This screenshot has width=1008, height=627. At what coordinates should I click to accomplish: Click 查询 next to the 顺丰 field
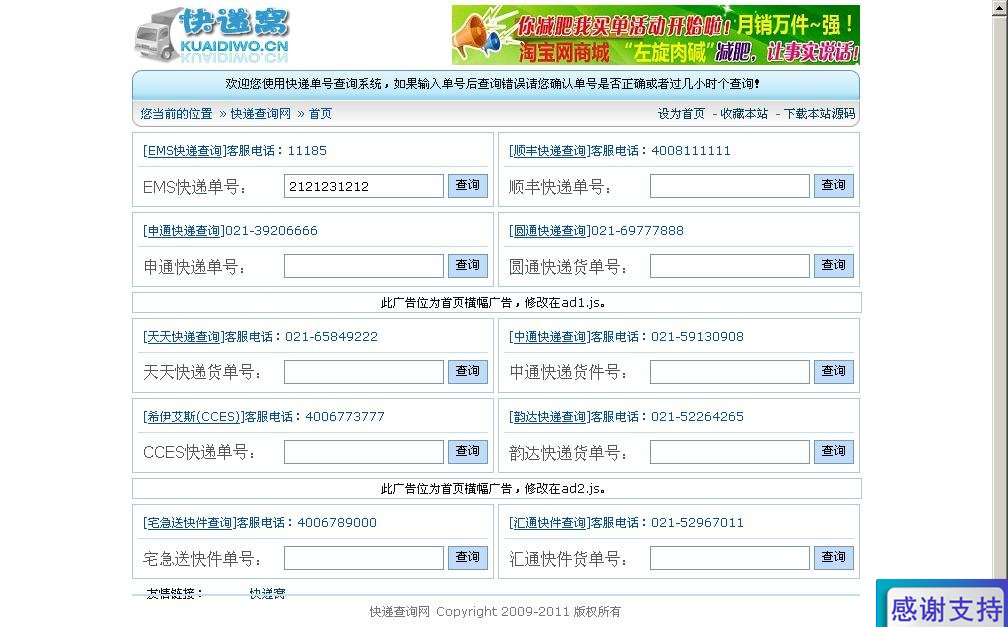[834, 185]
